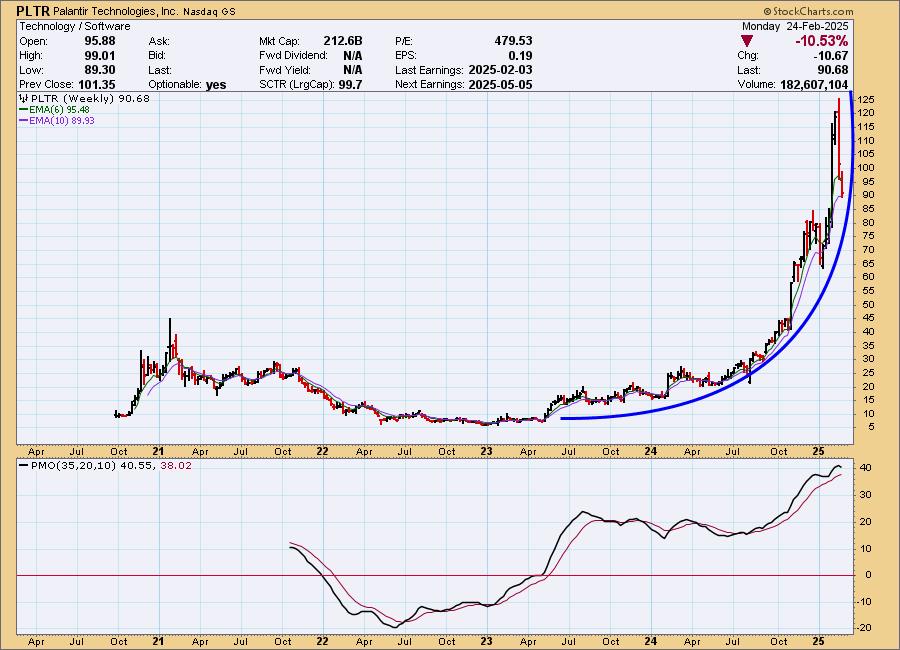The image size is (900, 650).
Task: Click the 125 price axis label
Action: coord(866,100)
